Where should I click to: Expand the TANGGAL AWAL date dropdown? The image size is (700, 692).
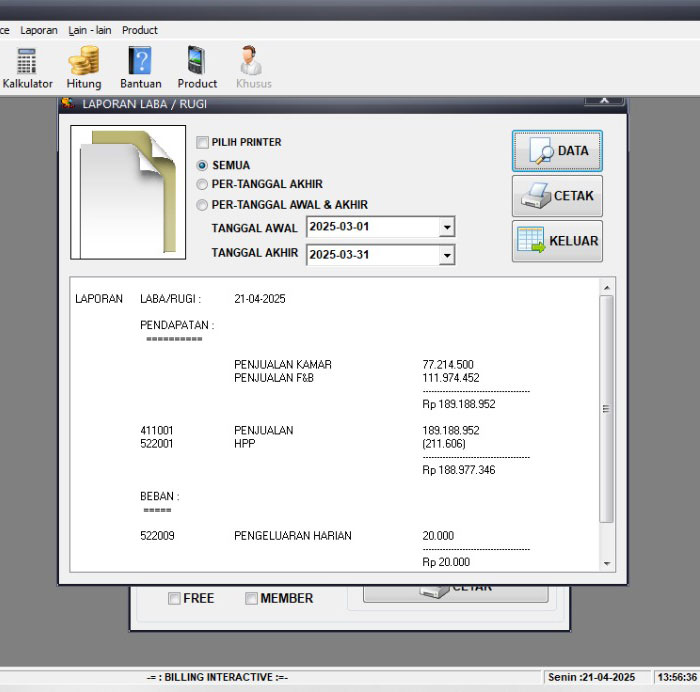coord(446,228)
